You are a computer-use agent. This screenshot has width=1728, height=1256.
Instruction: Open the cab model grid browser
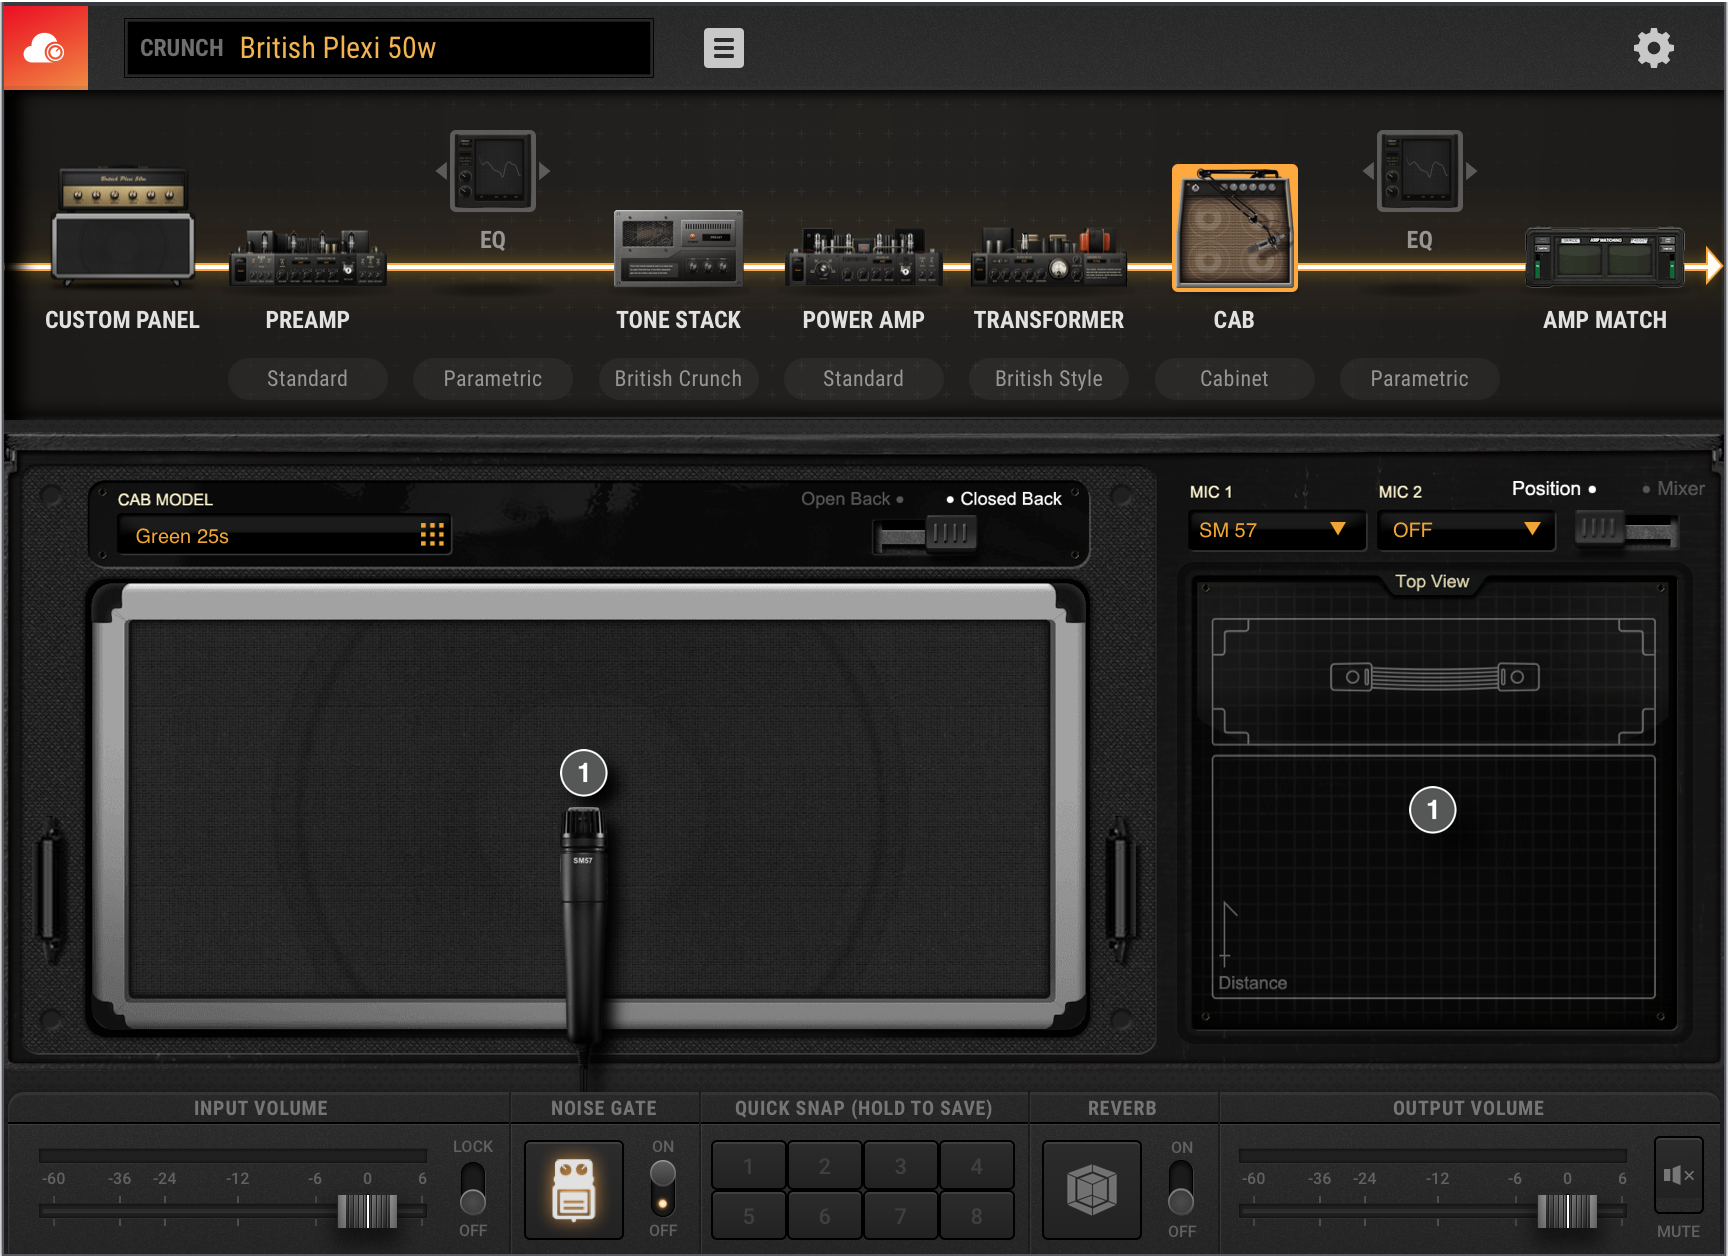point(432,535)
